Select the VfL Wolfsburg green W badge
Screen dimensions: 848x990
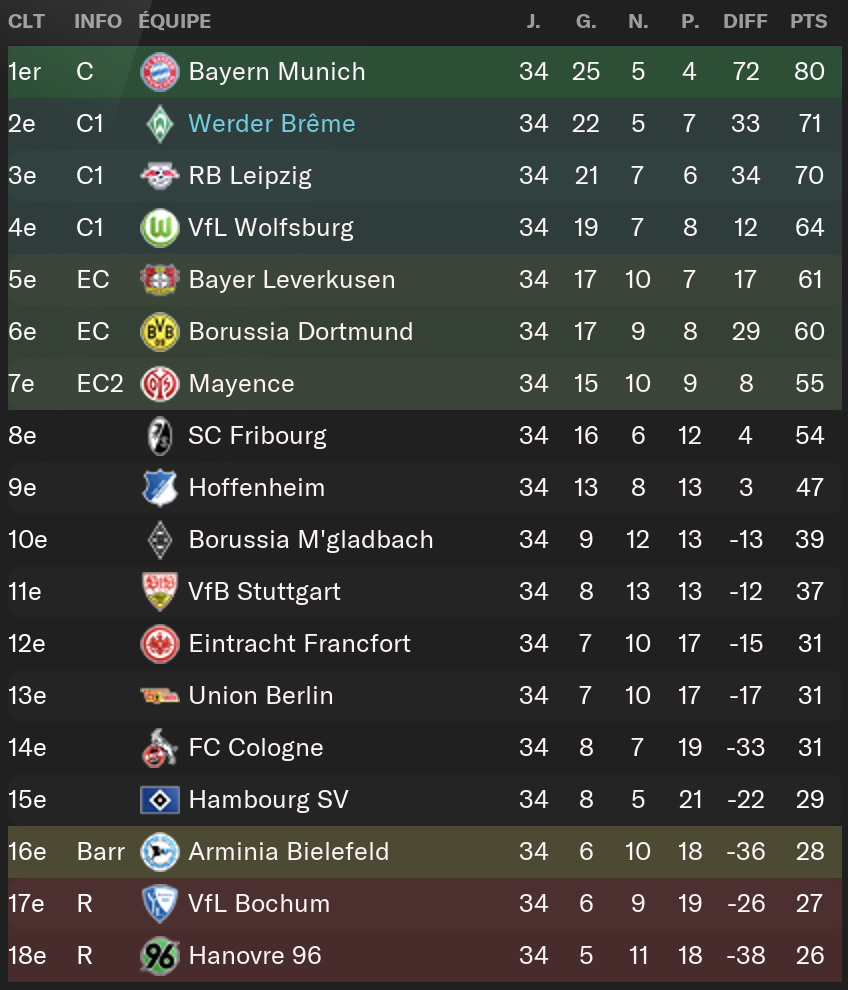point(160,228)
